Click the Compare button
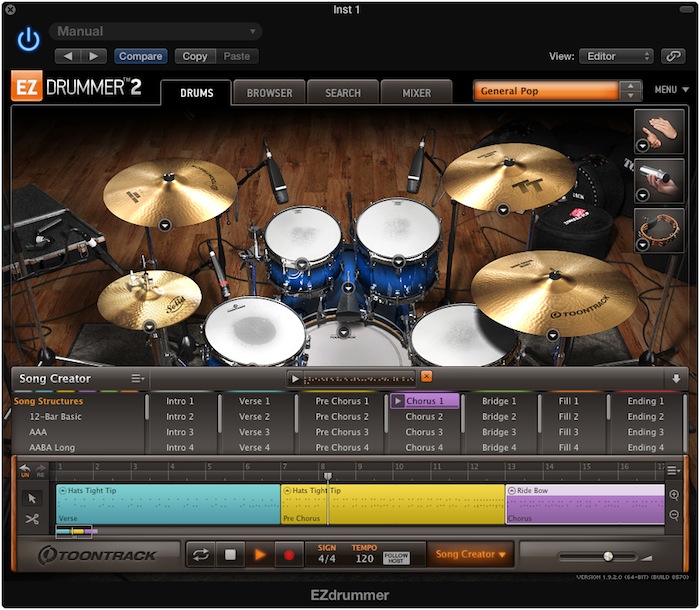The height and width of the screenshot is (610, 700). point(141,56)
